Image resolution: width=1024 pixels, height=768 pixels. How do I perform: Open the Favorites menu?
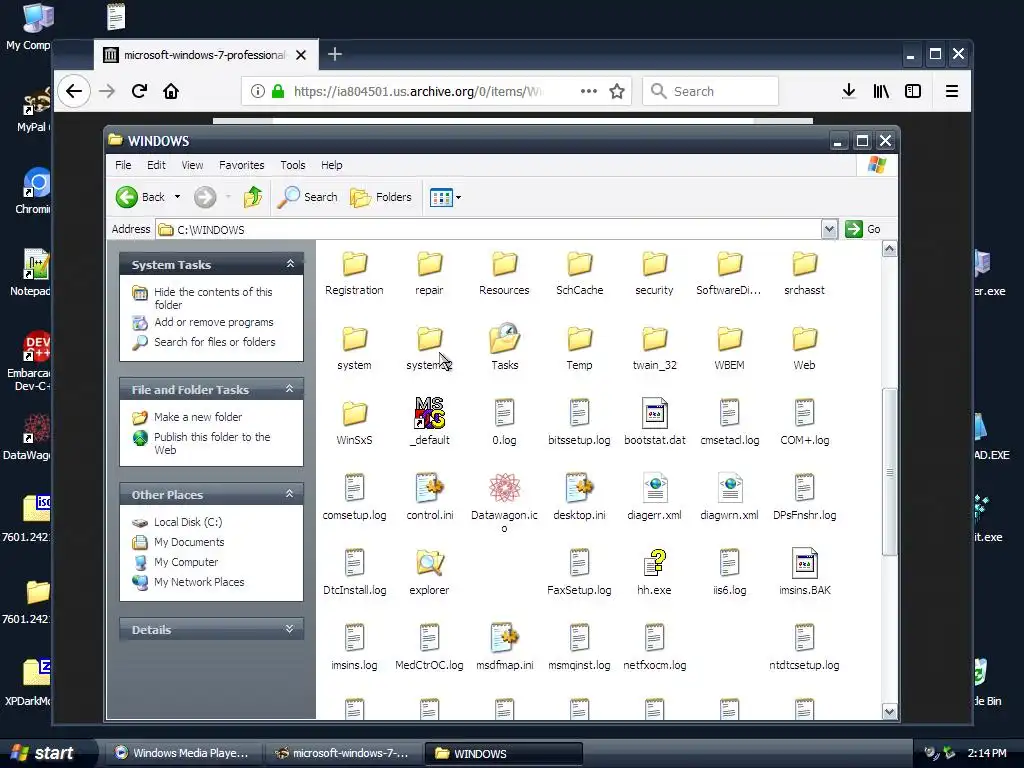coord(242,165)
